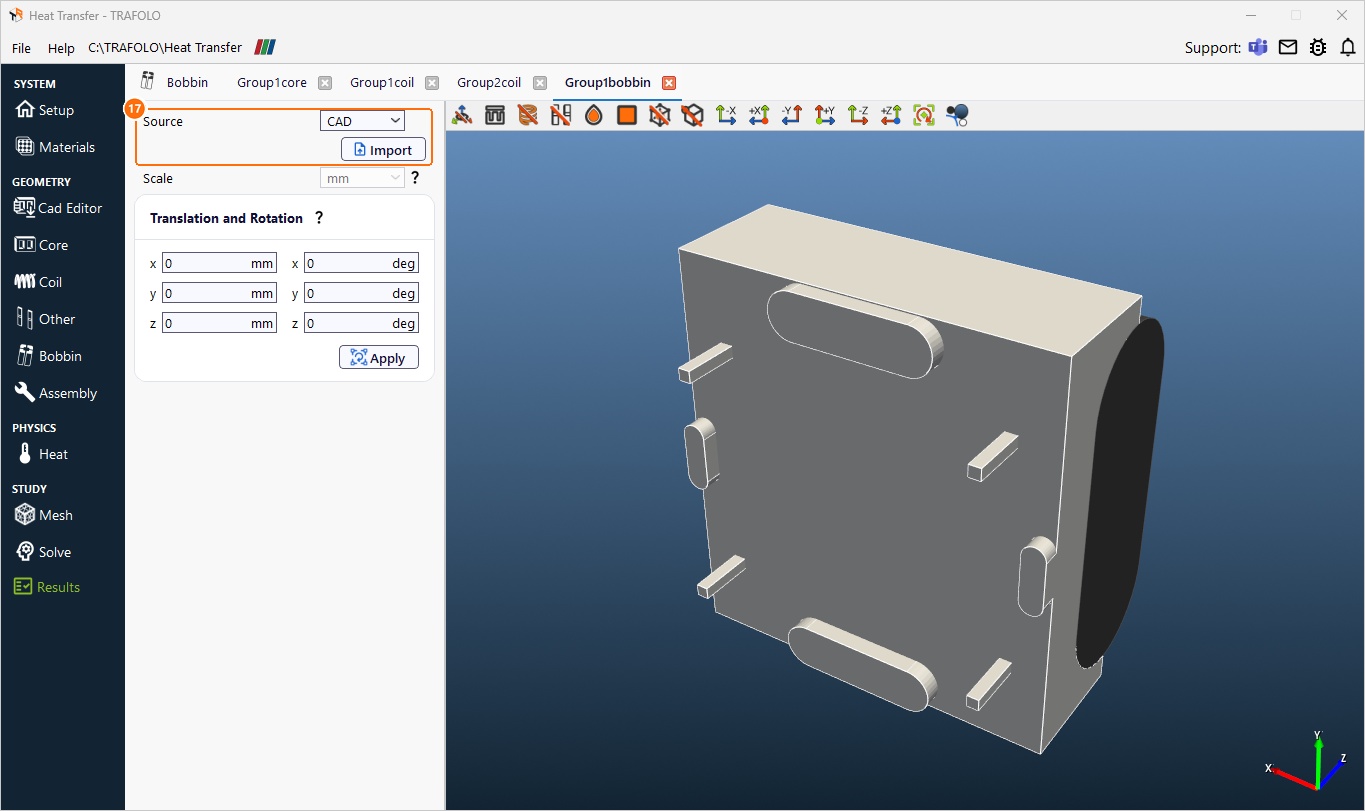Switch to the Group1core tab

point(272,82)
